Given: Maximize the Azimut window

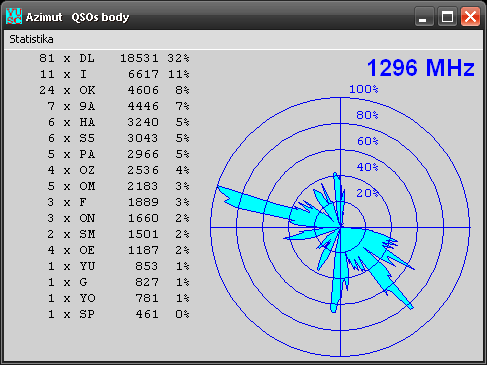Looking at the screenshot, I should click(447, 16).
